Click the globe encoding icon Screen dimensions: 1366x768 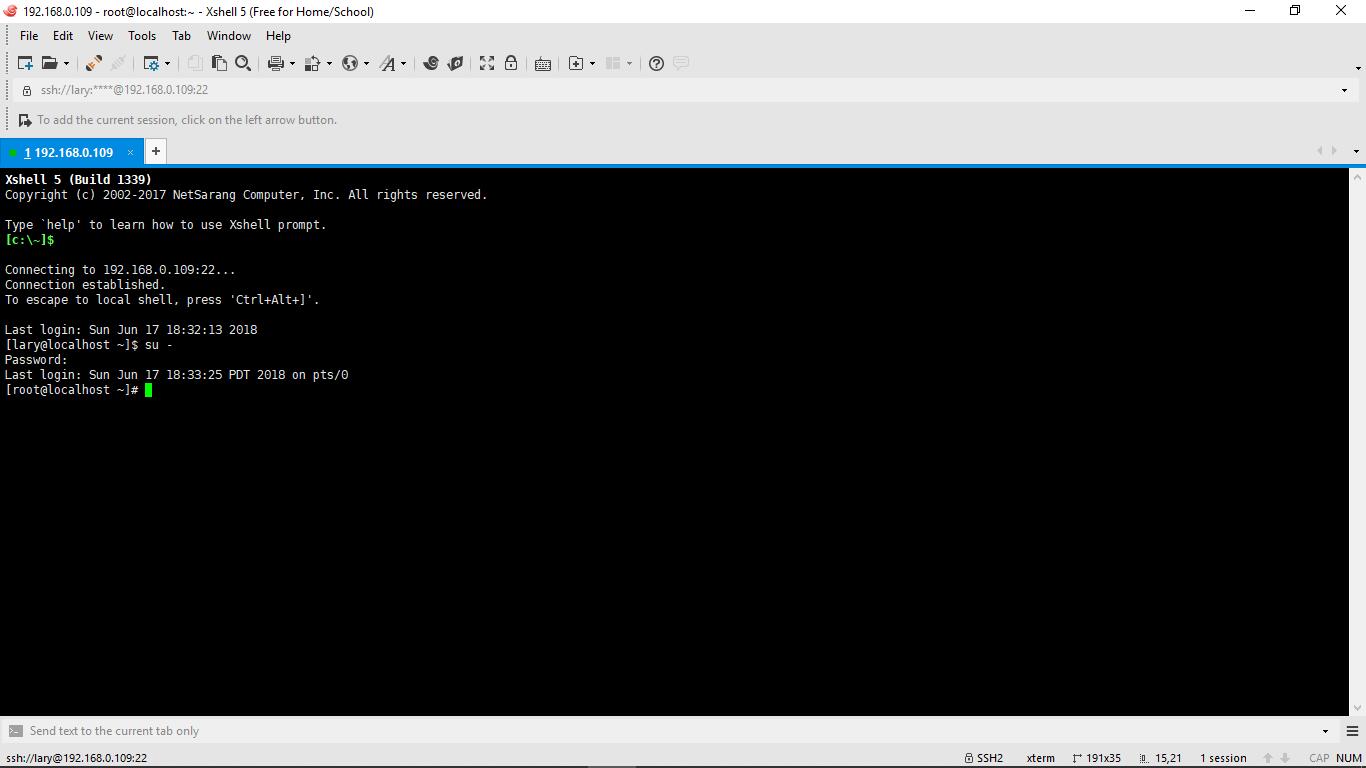pos(350,63)
